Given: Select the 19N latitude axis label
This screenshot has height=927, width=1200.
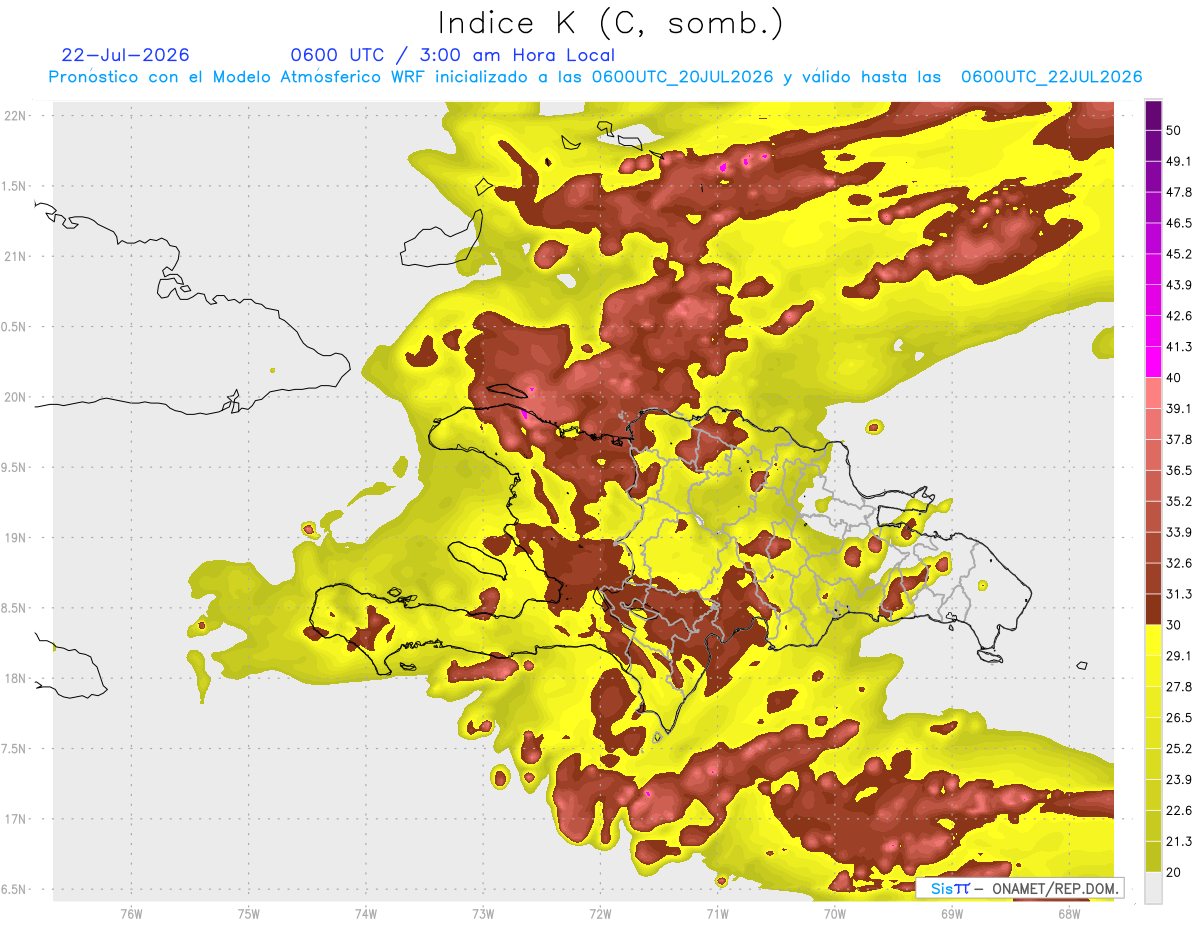Looking at the screenshot, I should [15, 537].
